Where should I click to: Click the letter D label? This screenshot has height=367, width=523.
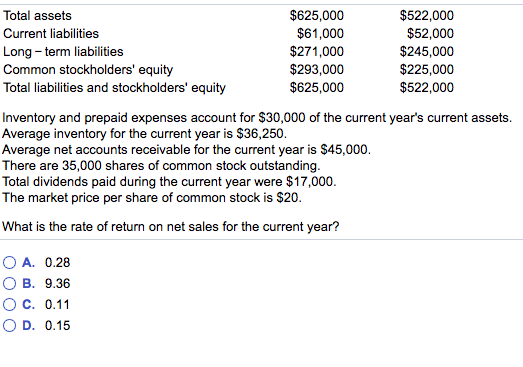(x=28, y=326)
